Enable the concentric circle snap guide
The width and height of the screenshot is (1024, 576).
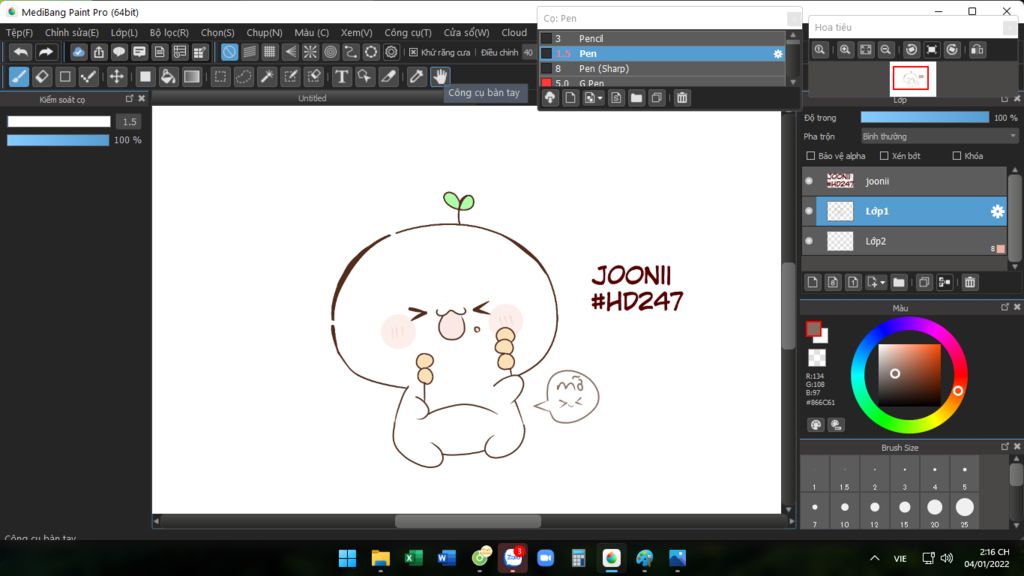click(x=330, y=52)
